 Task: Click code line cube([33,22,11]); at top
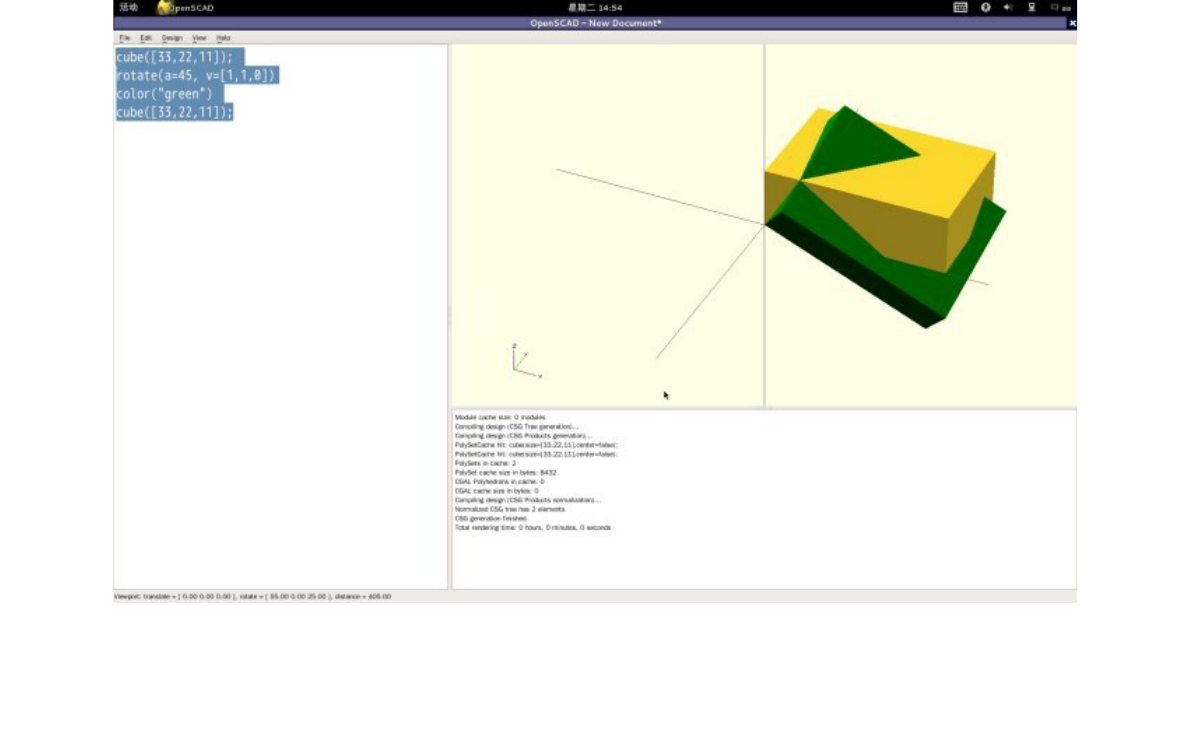[175, 57]
